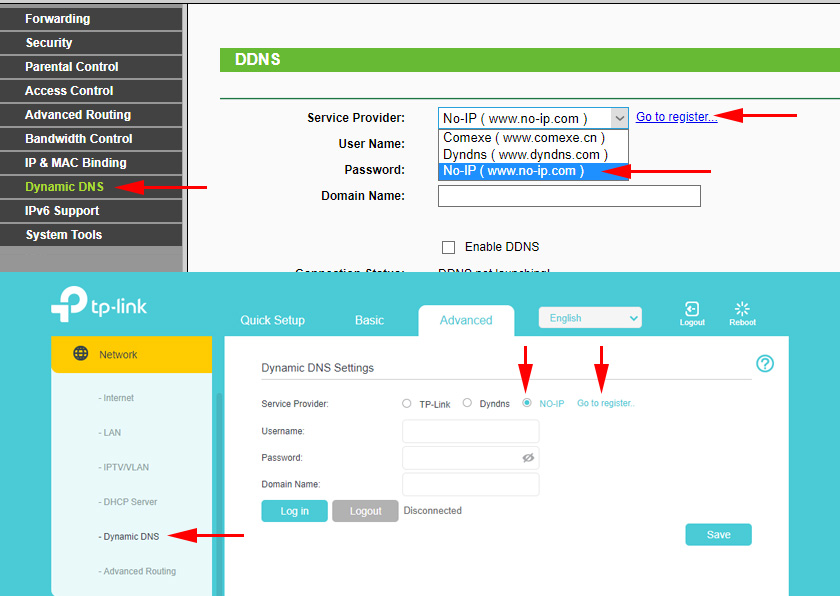The image size is (840, 596).
Task: Click the Reboot icon in header
Action: [742, 310]
